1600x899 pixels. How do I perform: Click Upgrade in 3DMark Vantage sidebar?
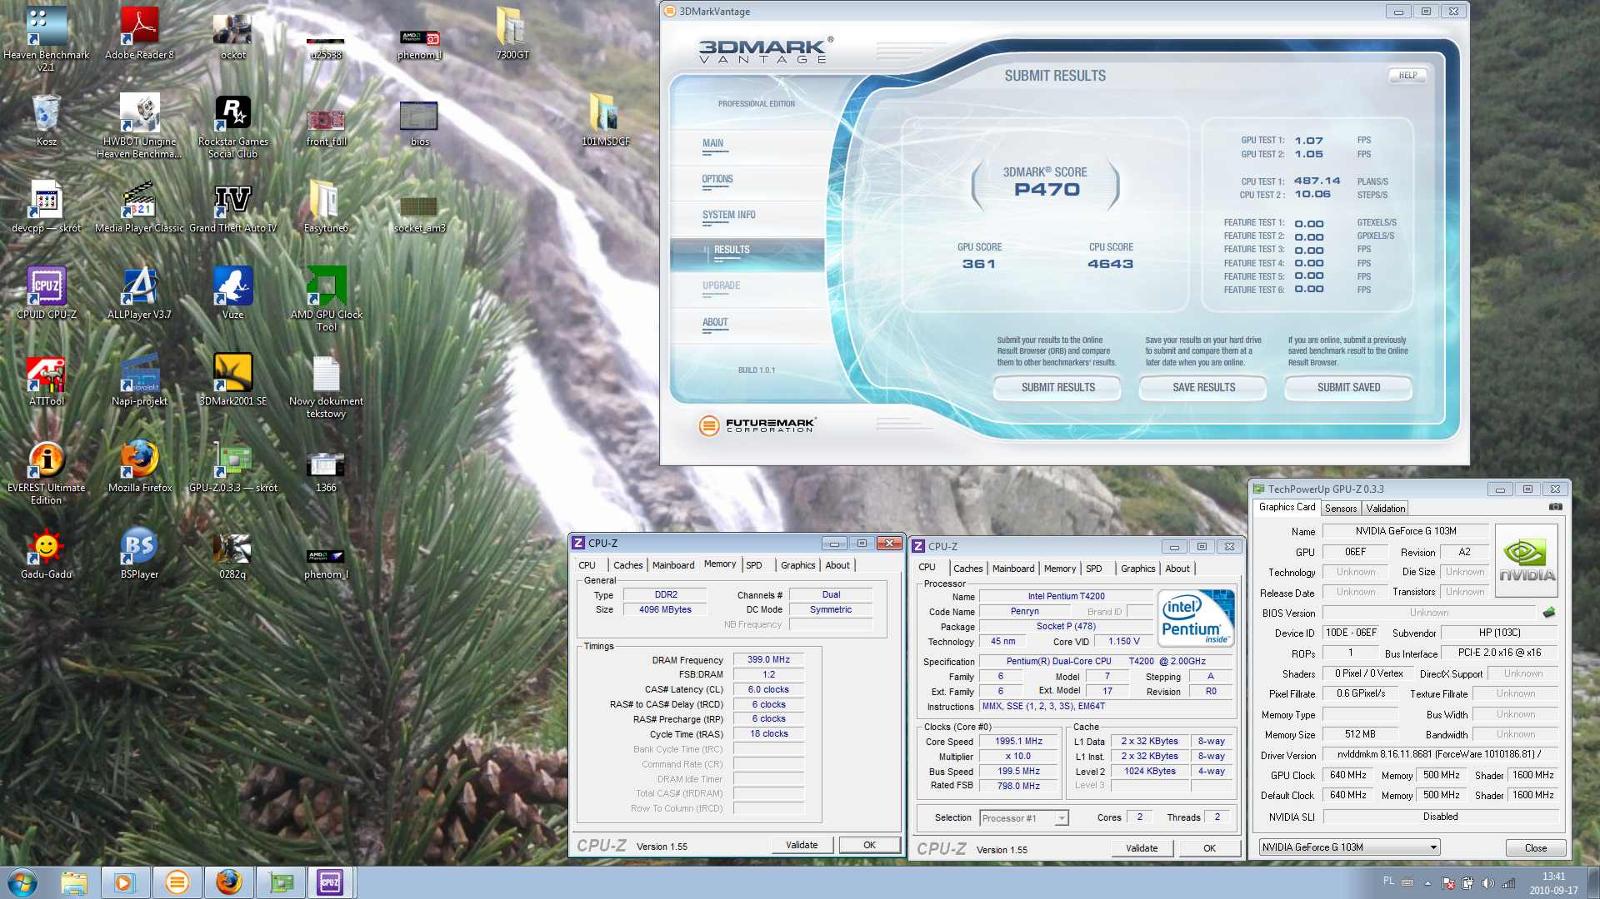[x=721, y=286]
